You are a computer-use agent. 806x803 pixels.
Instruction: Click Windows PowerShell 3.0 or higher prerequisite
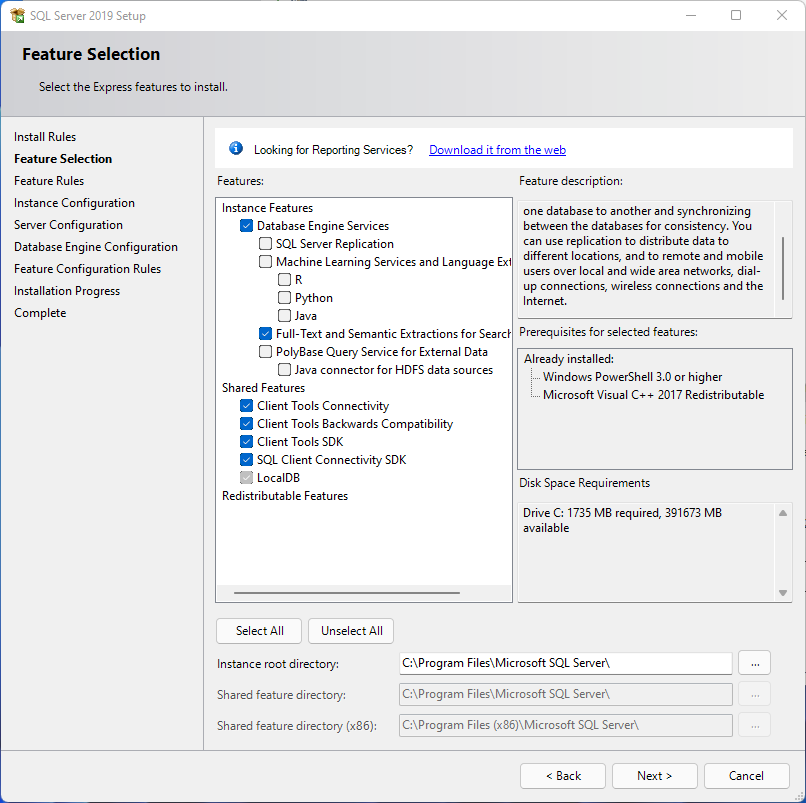(632, 377)
